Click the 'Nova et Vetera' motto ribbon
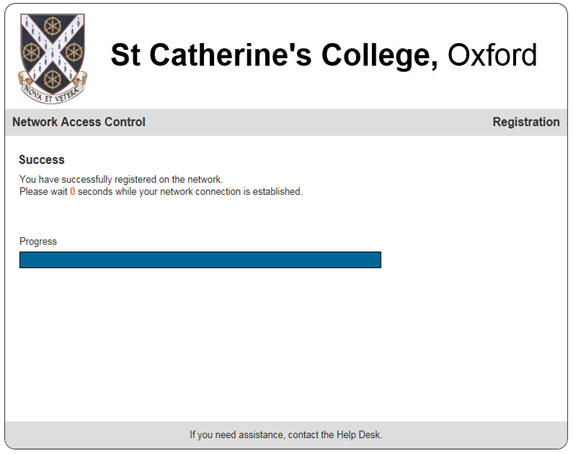The height and width of the screenshot is (454, 573). (x=52, y=91)
